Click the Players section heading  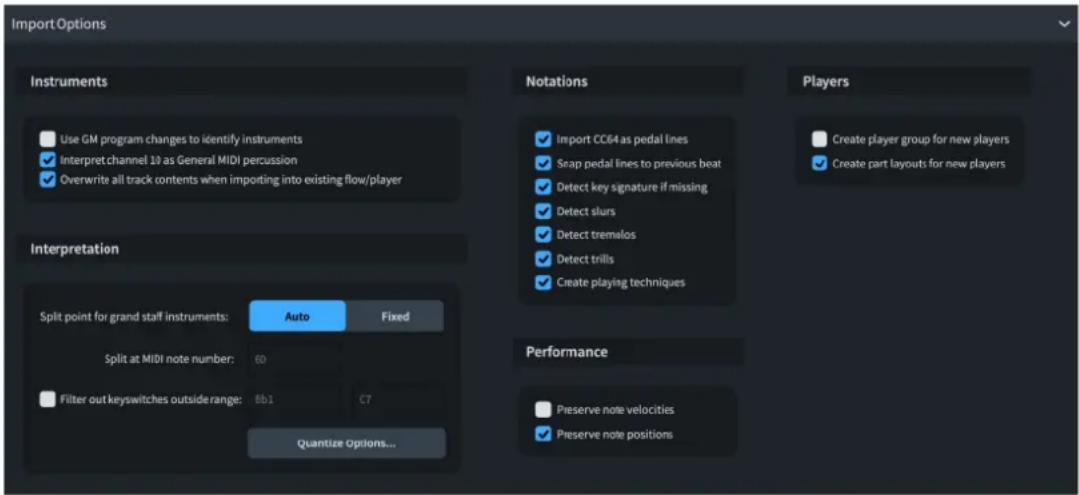coord(826,81)
